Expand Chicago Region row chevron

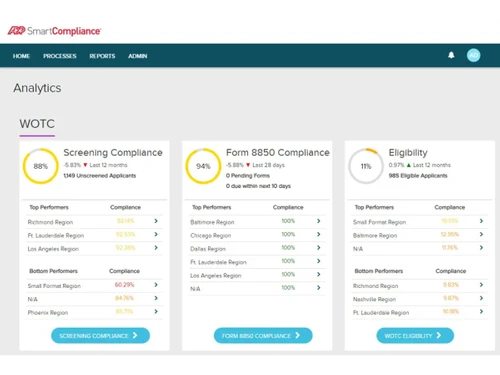pyautogui.click(x=319, y=234)
